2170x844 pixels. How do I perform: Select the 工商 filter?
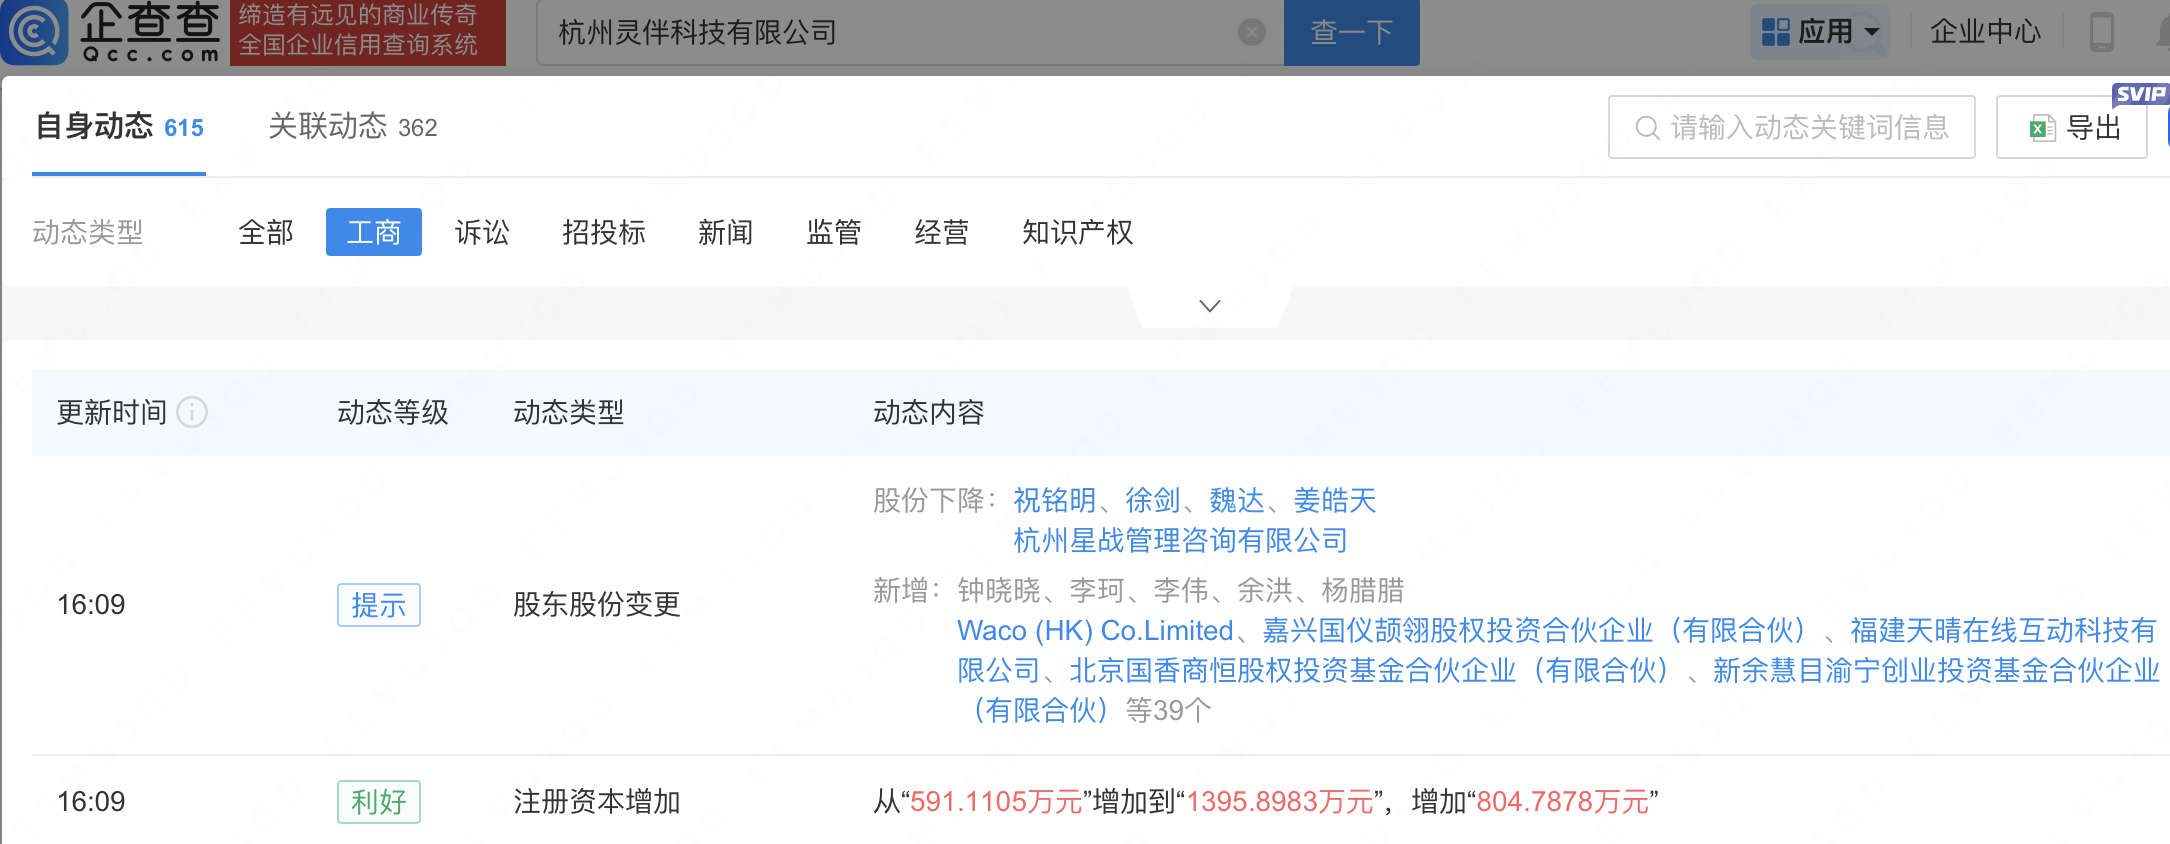click(x=374, y=232)
